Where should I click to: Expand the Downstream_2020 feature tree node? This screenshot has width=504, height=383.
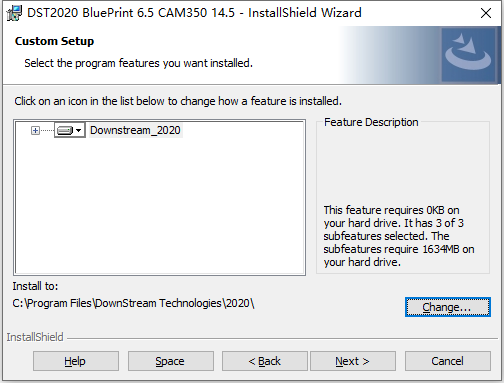[x=35, y=130]
